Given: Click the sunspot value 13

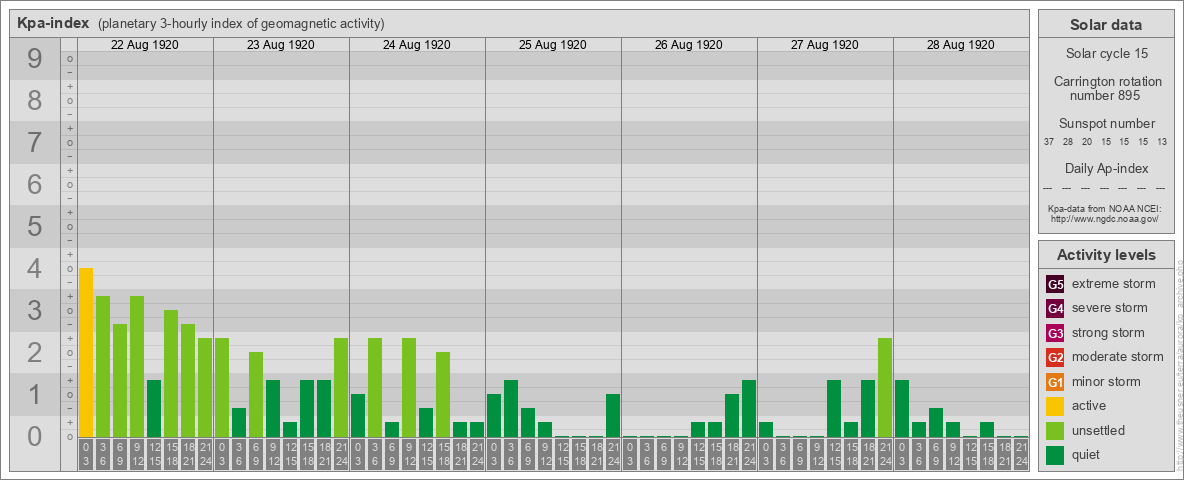Looking at the screenshot, I should point(1162,142).
